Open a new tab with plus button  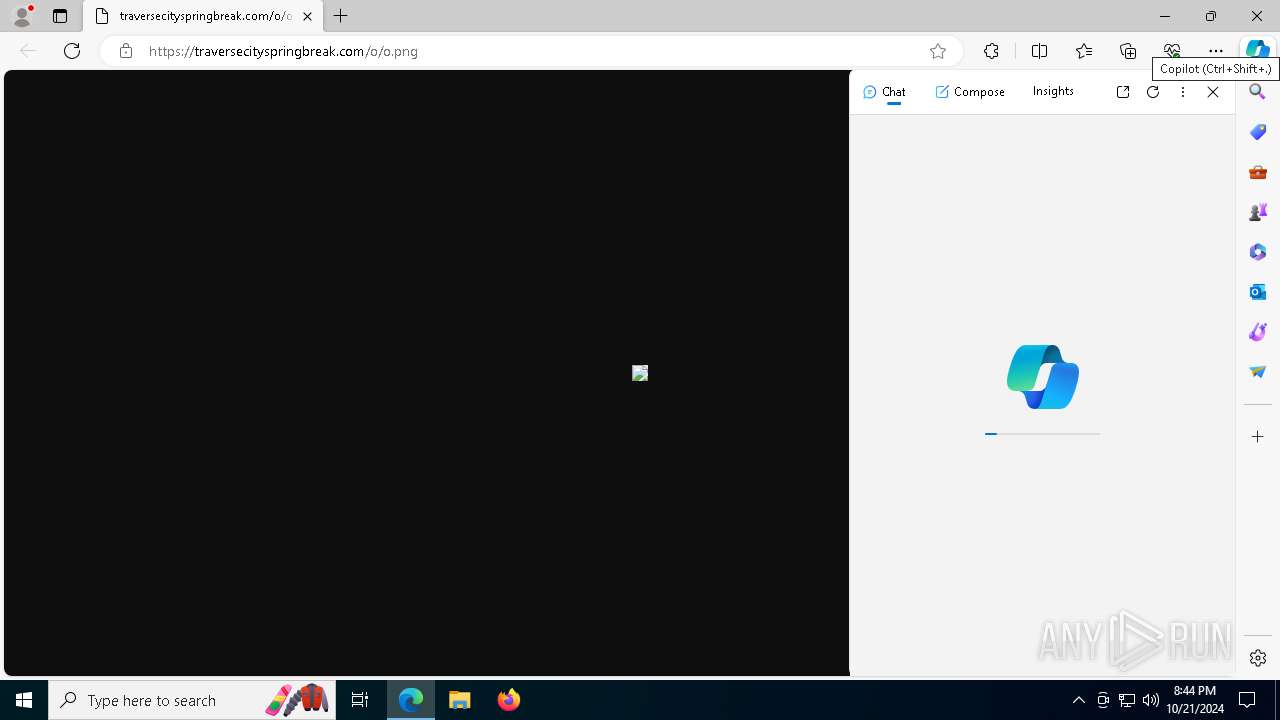click(x=341, y=16)
